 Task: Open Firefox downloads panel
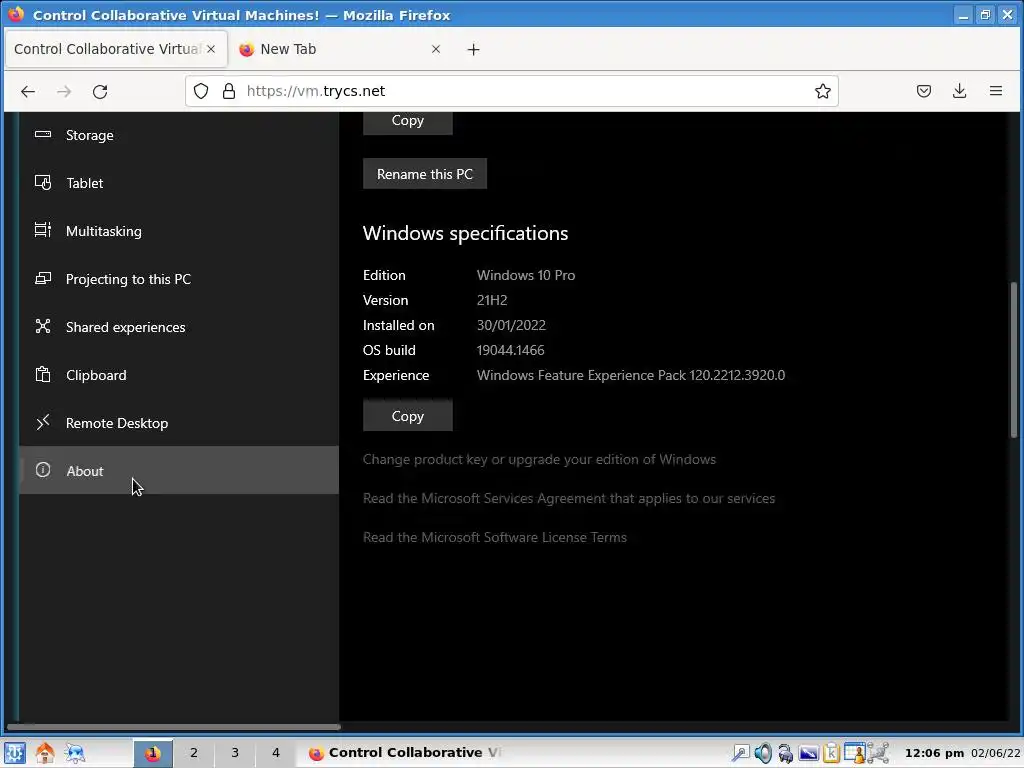click(959, 91)
